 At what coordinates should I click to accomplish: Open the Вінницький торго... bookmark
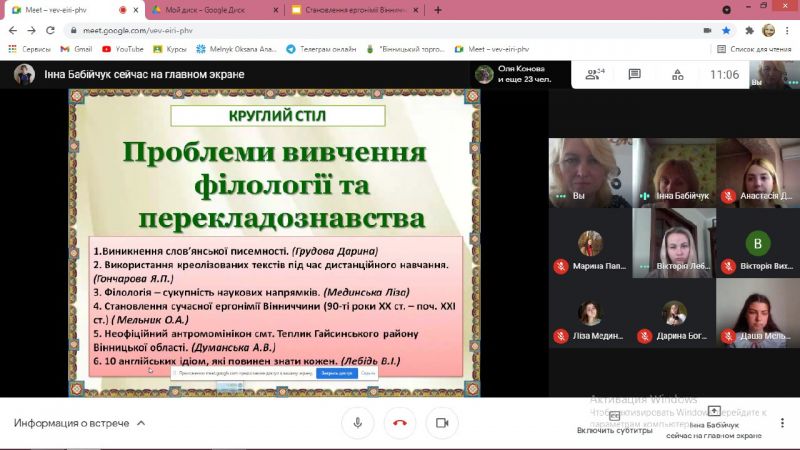pos(406,49)
